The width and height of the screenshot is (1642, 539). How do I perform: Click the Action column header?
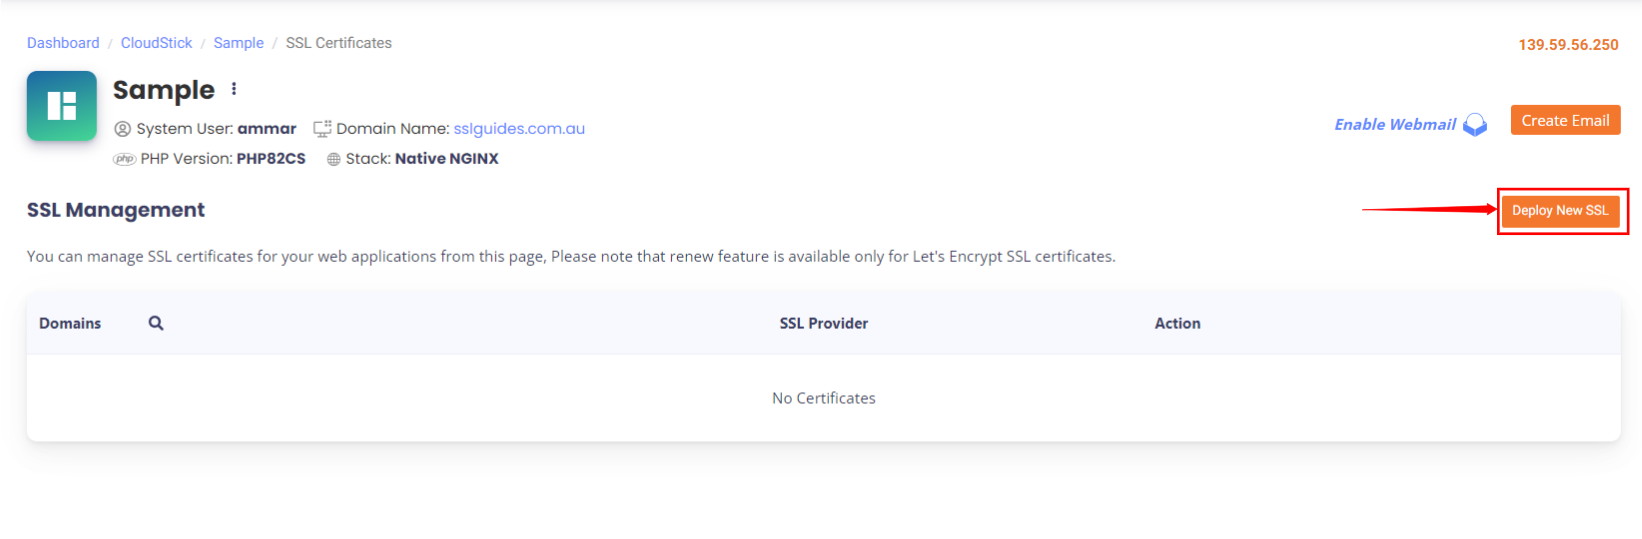pos(1178,323)
